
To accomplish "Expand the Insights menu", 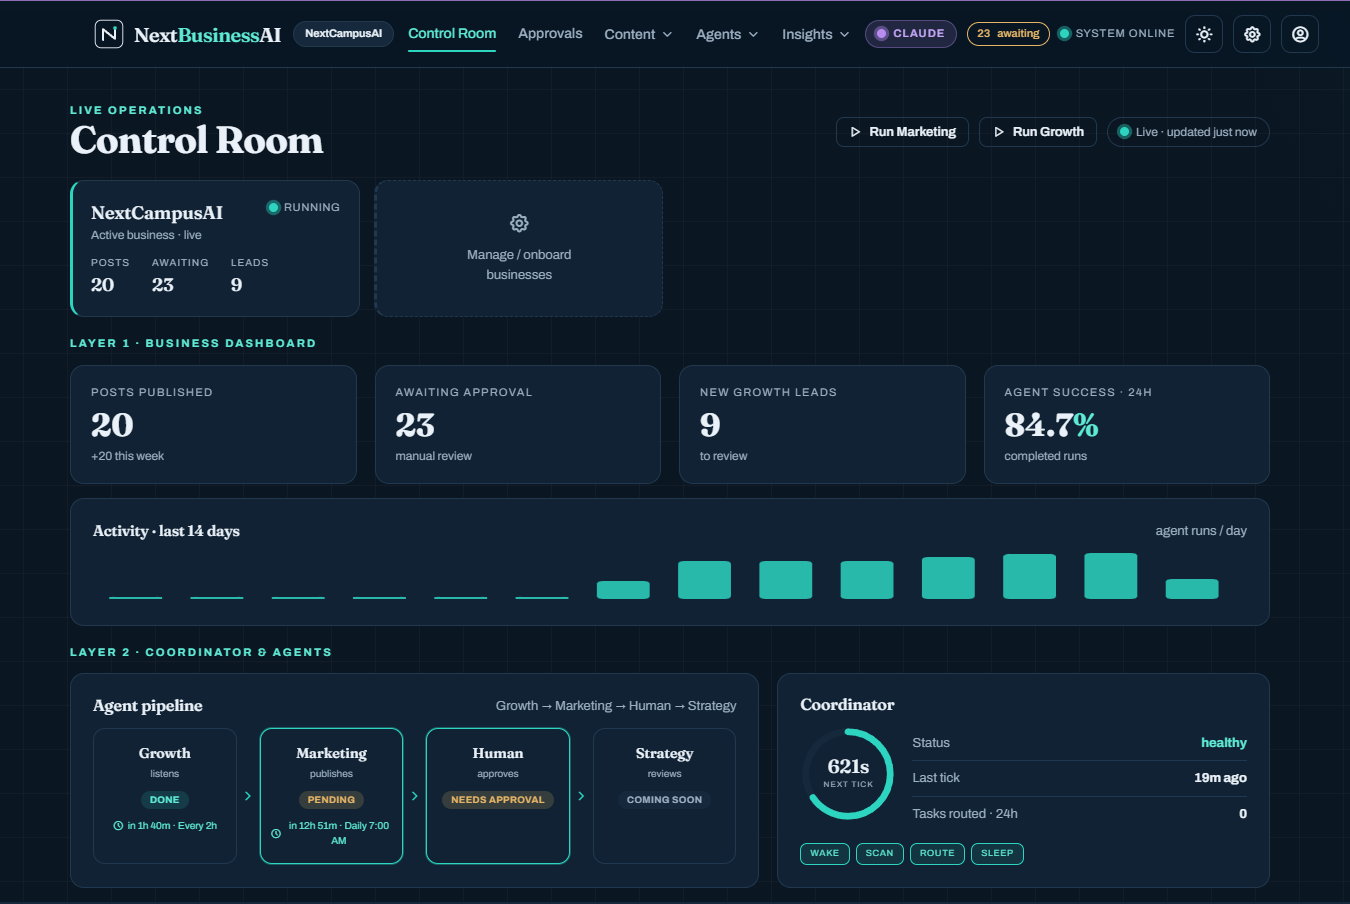I will 815,34.
